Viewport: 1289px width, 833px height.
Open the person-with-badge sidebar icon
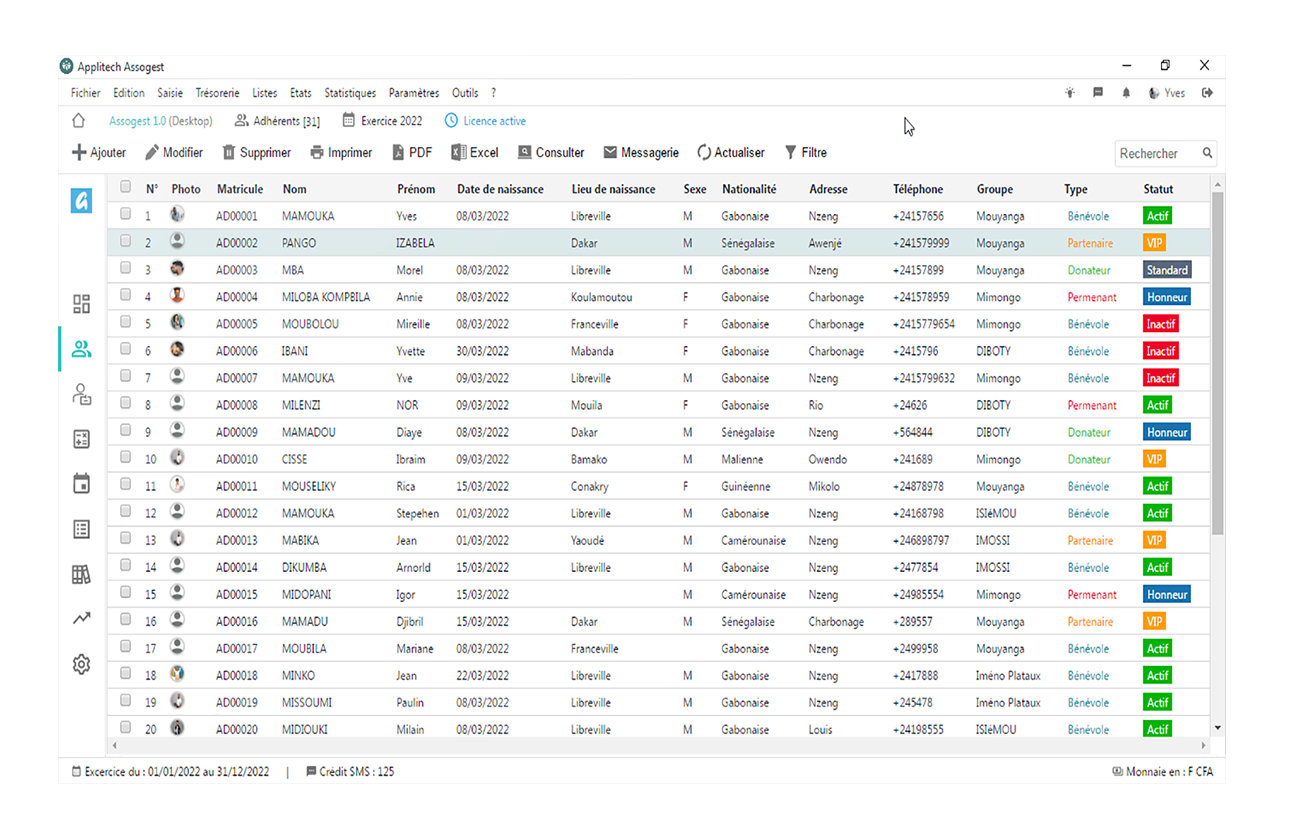coord(82,394)
